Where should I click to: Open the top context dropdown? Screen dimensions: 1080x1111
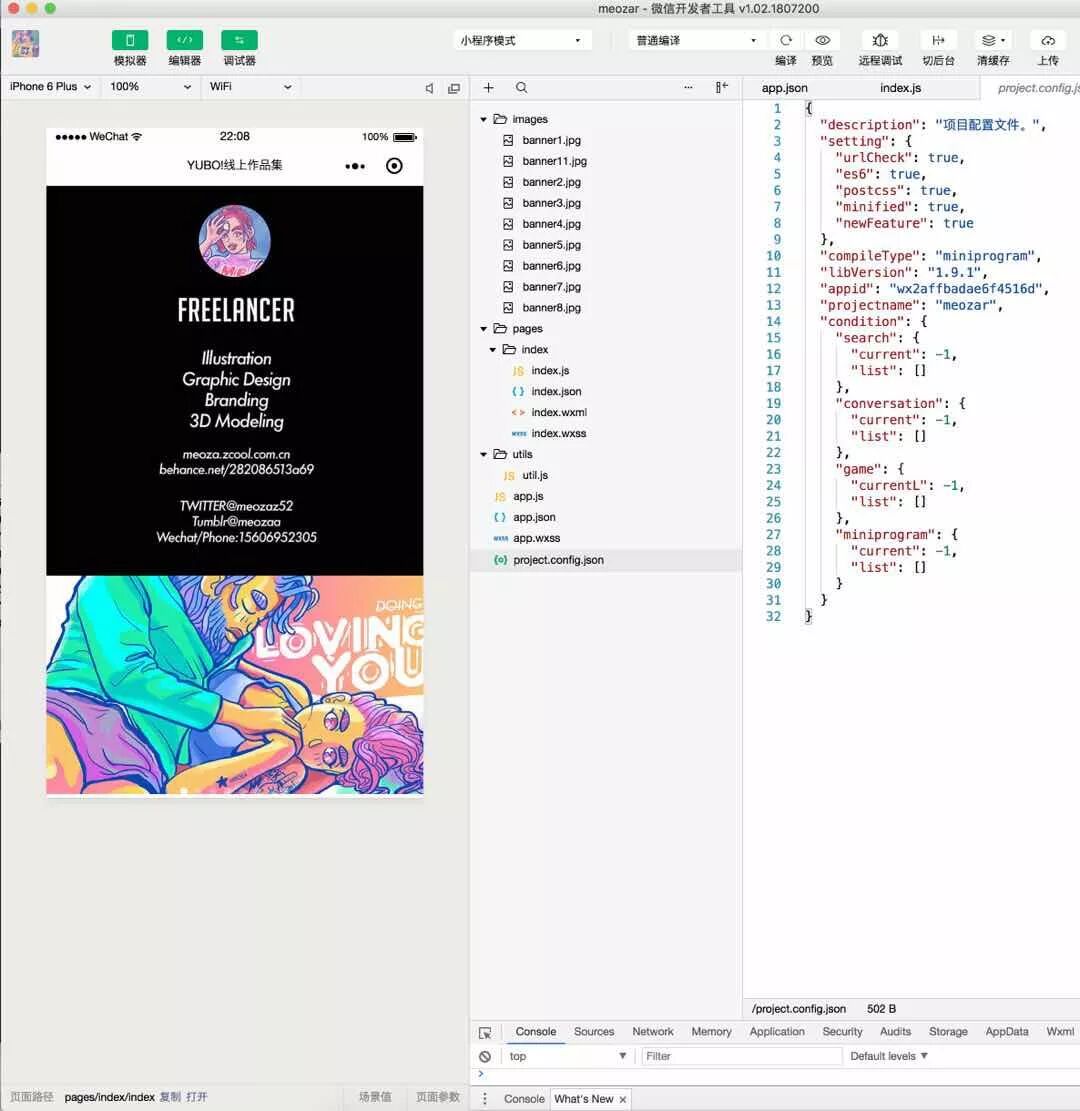[568, 1056]
